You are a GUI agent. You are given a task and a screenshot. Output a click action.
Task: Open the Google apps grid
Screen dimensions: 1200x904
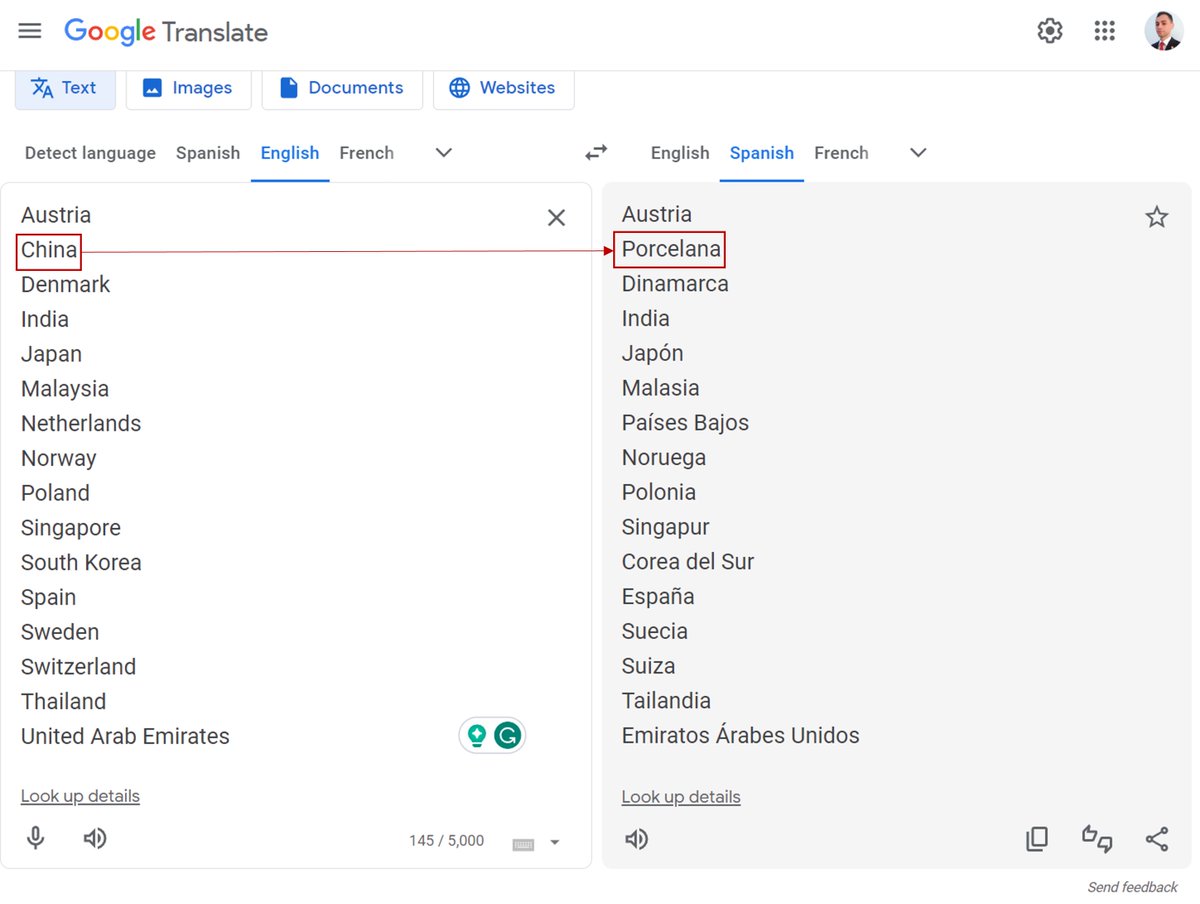coord(1104,31)
